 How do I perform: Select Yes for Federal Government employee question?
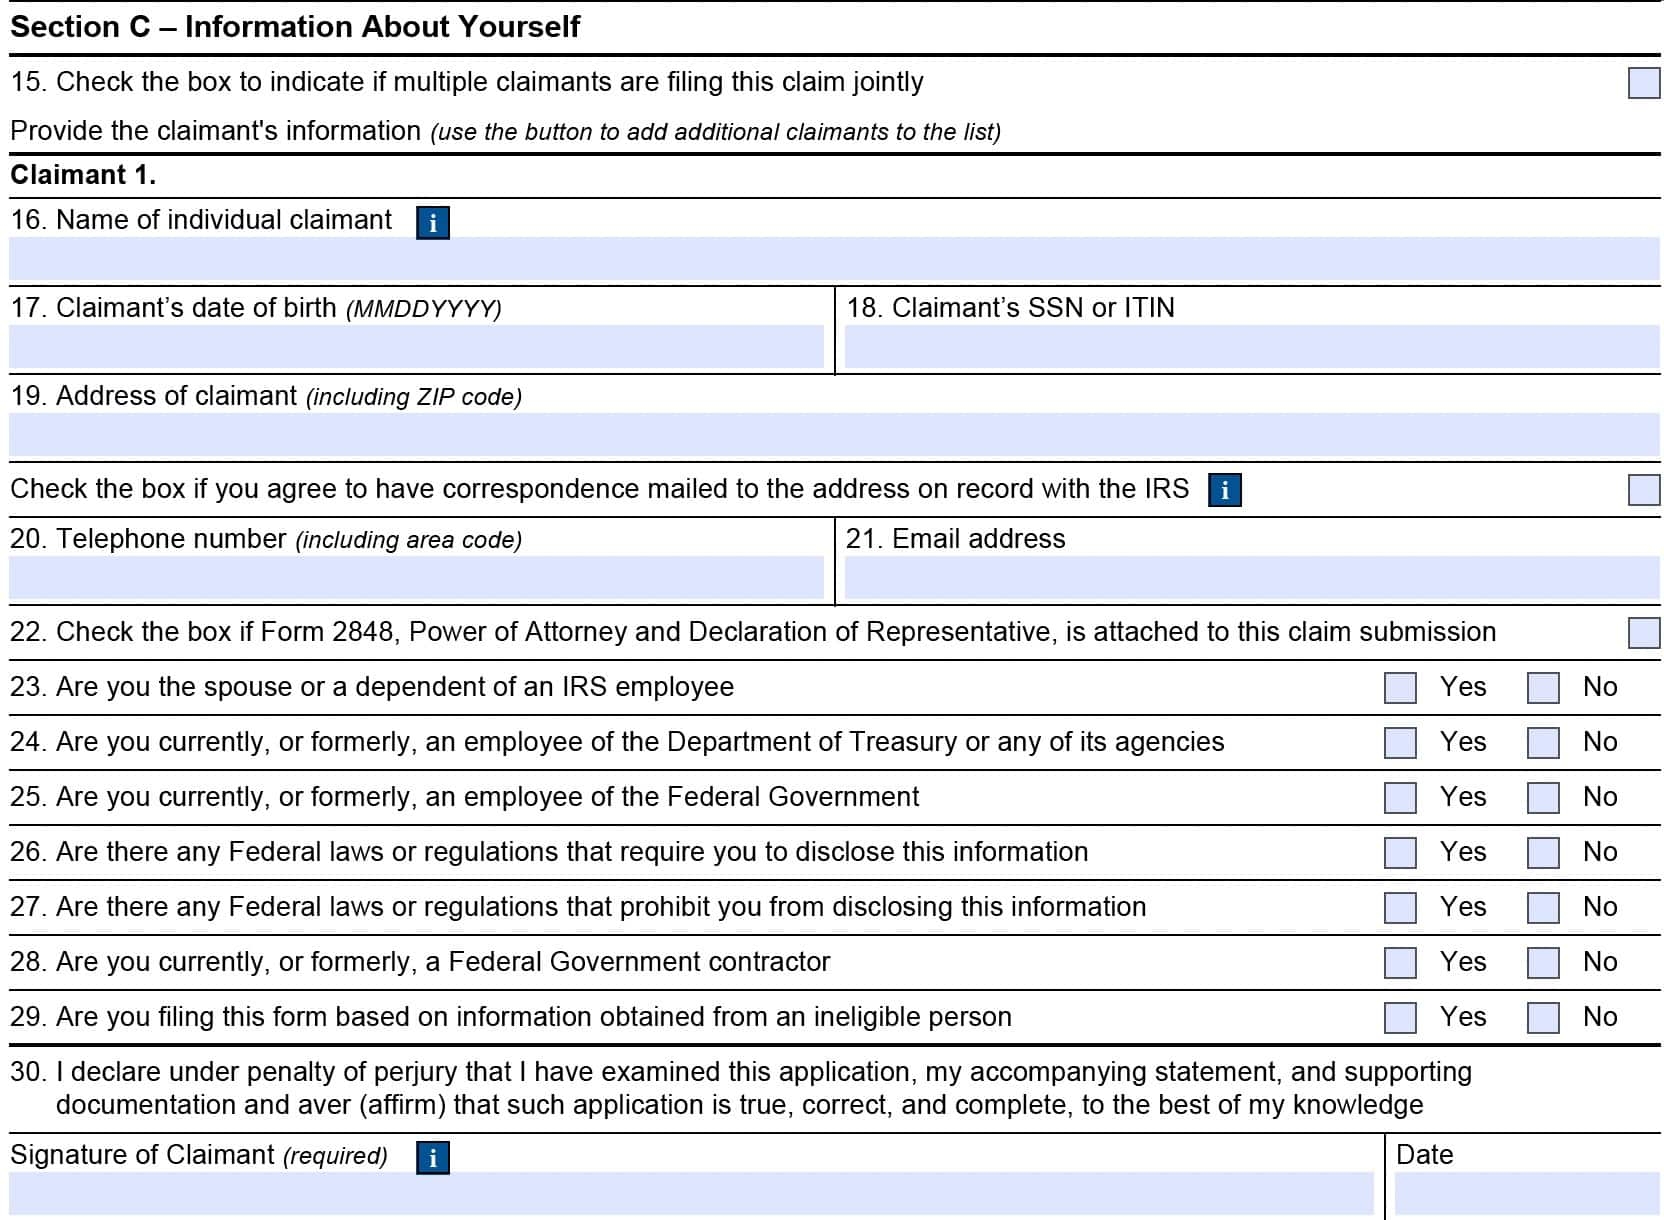(x=1399, y=797)
